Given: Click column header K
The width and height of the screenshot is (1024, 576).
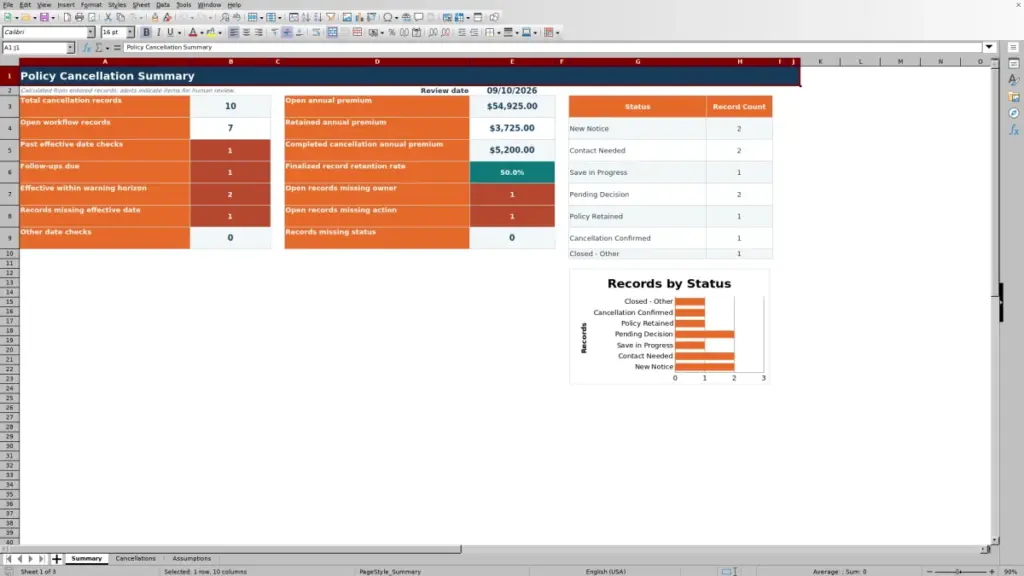Looking at the screenshot, I should (820, 61).
